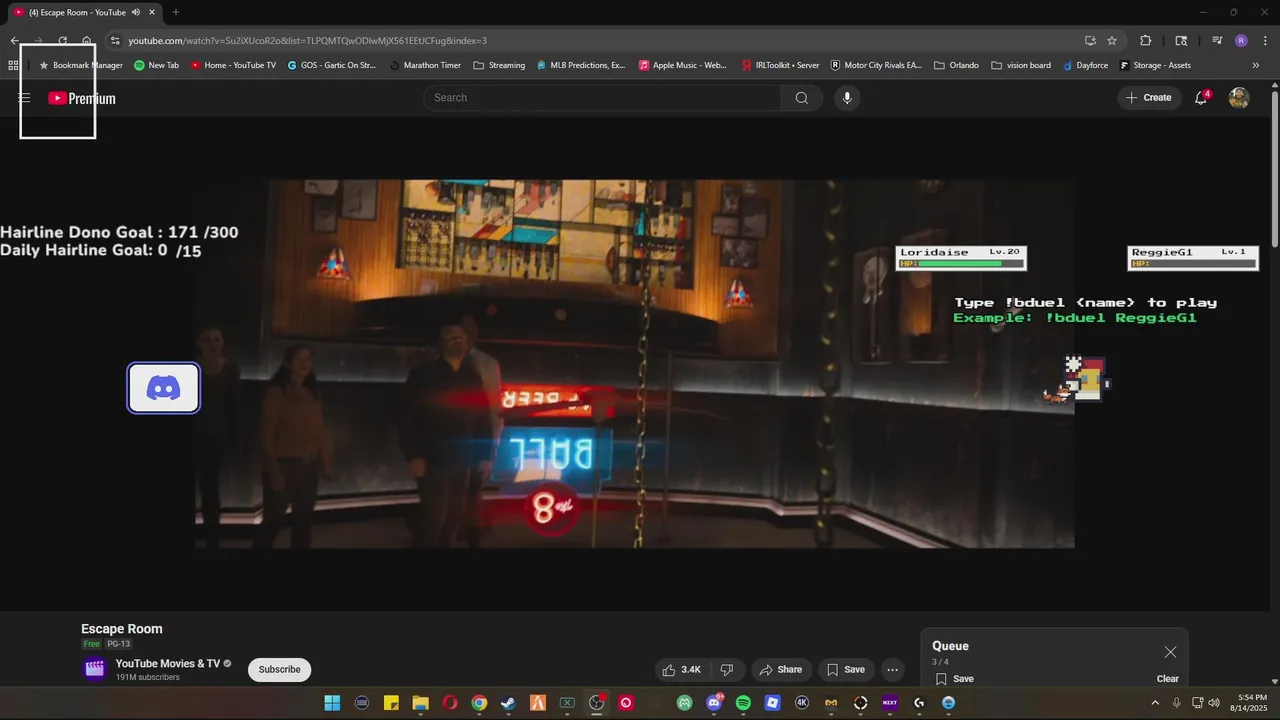The width and height of the screenshot is (1280, 720).
Task: Open the Orlando bookmarks folder
Action: click(x=956, y=65)
